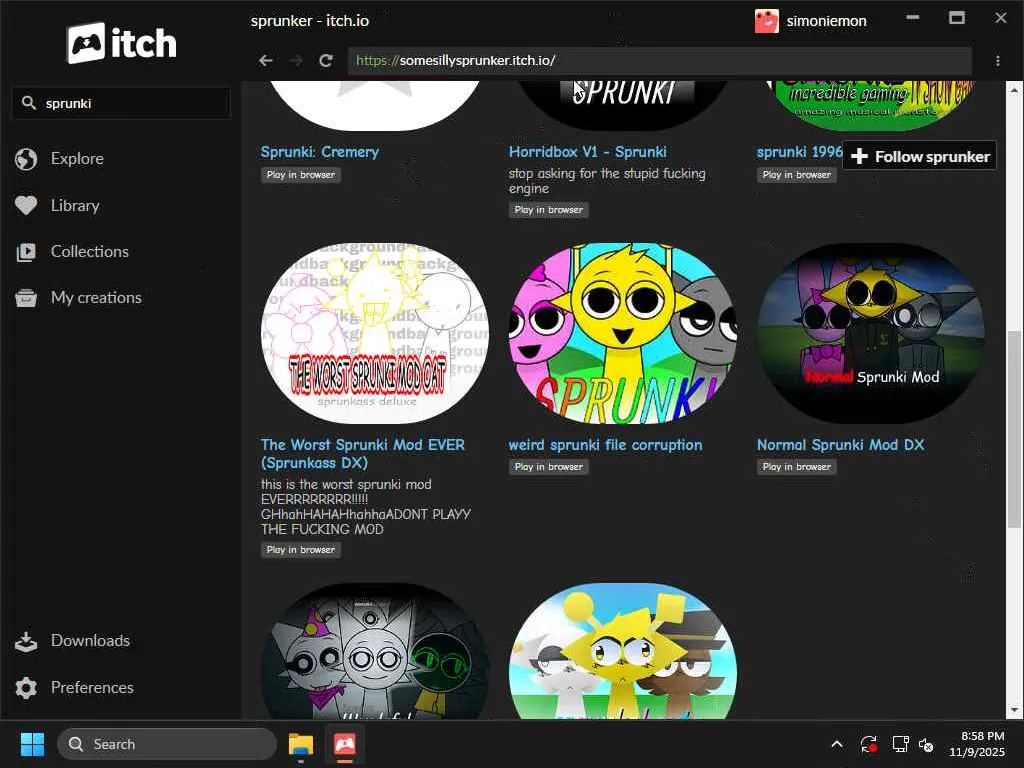This screenshot has height=768, width=1024.
Task: Click the muted volume tray icon
Action: (x=926, y=744)
